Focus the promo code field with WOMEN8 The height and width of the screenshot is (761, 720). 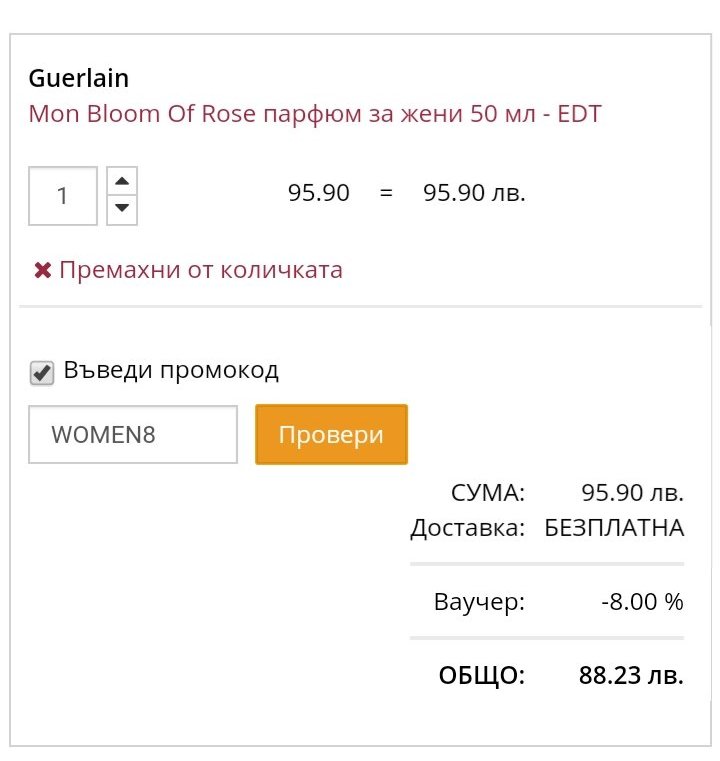tap(133, 434)
